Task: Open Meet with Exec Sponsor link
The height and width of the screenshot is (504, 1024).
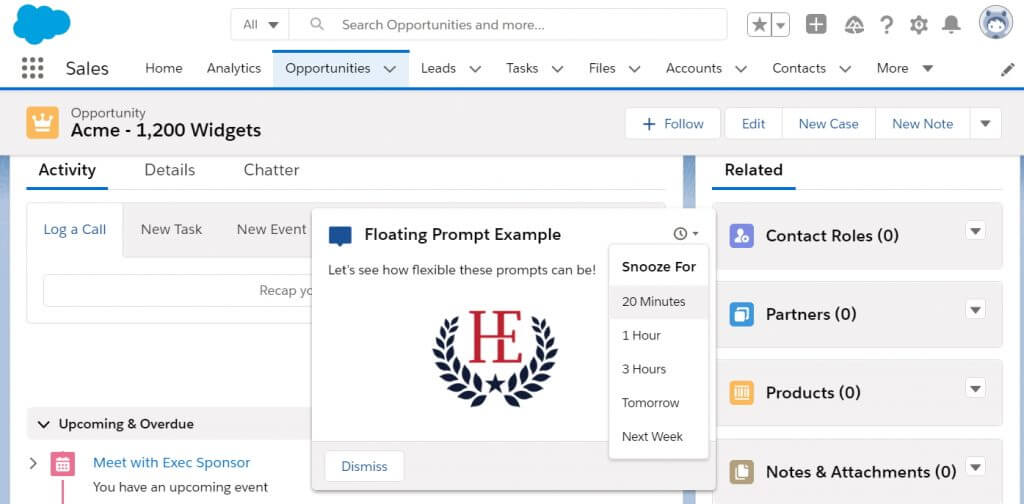Action: click(x=171, y=462)
